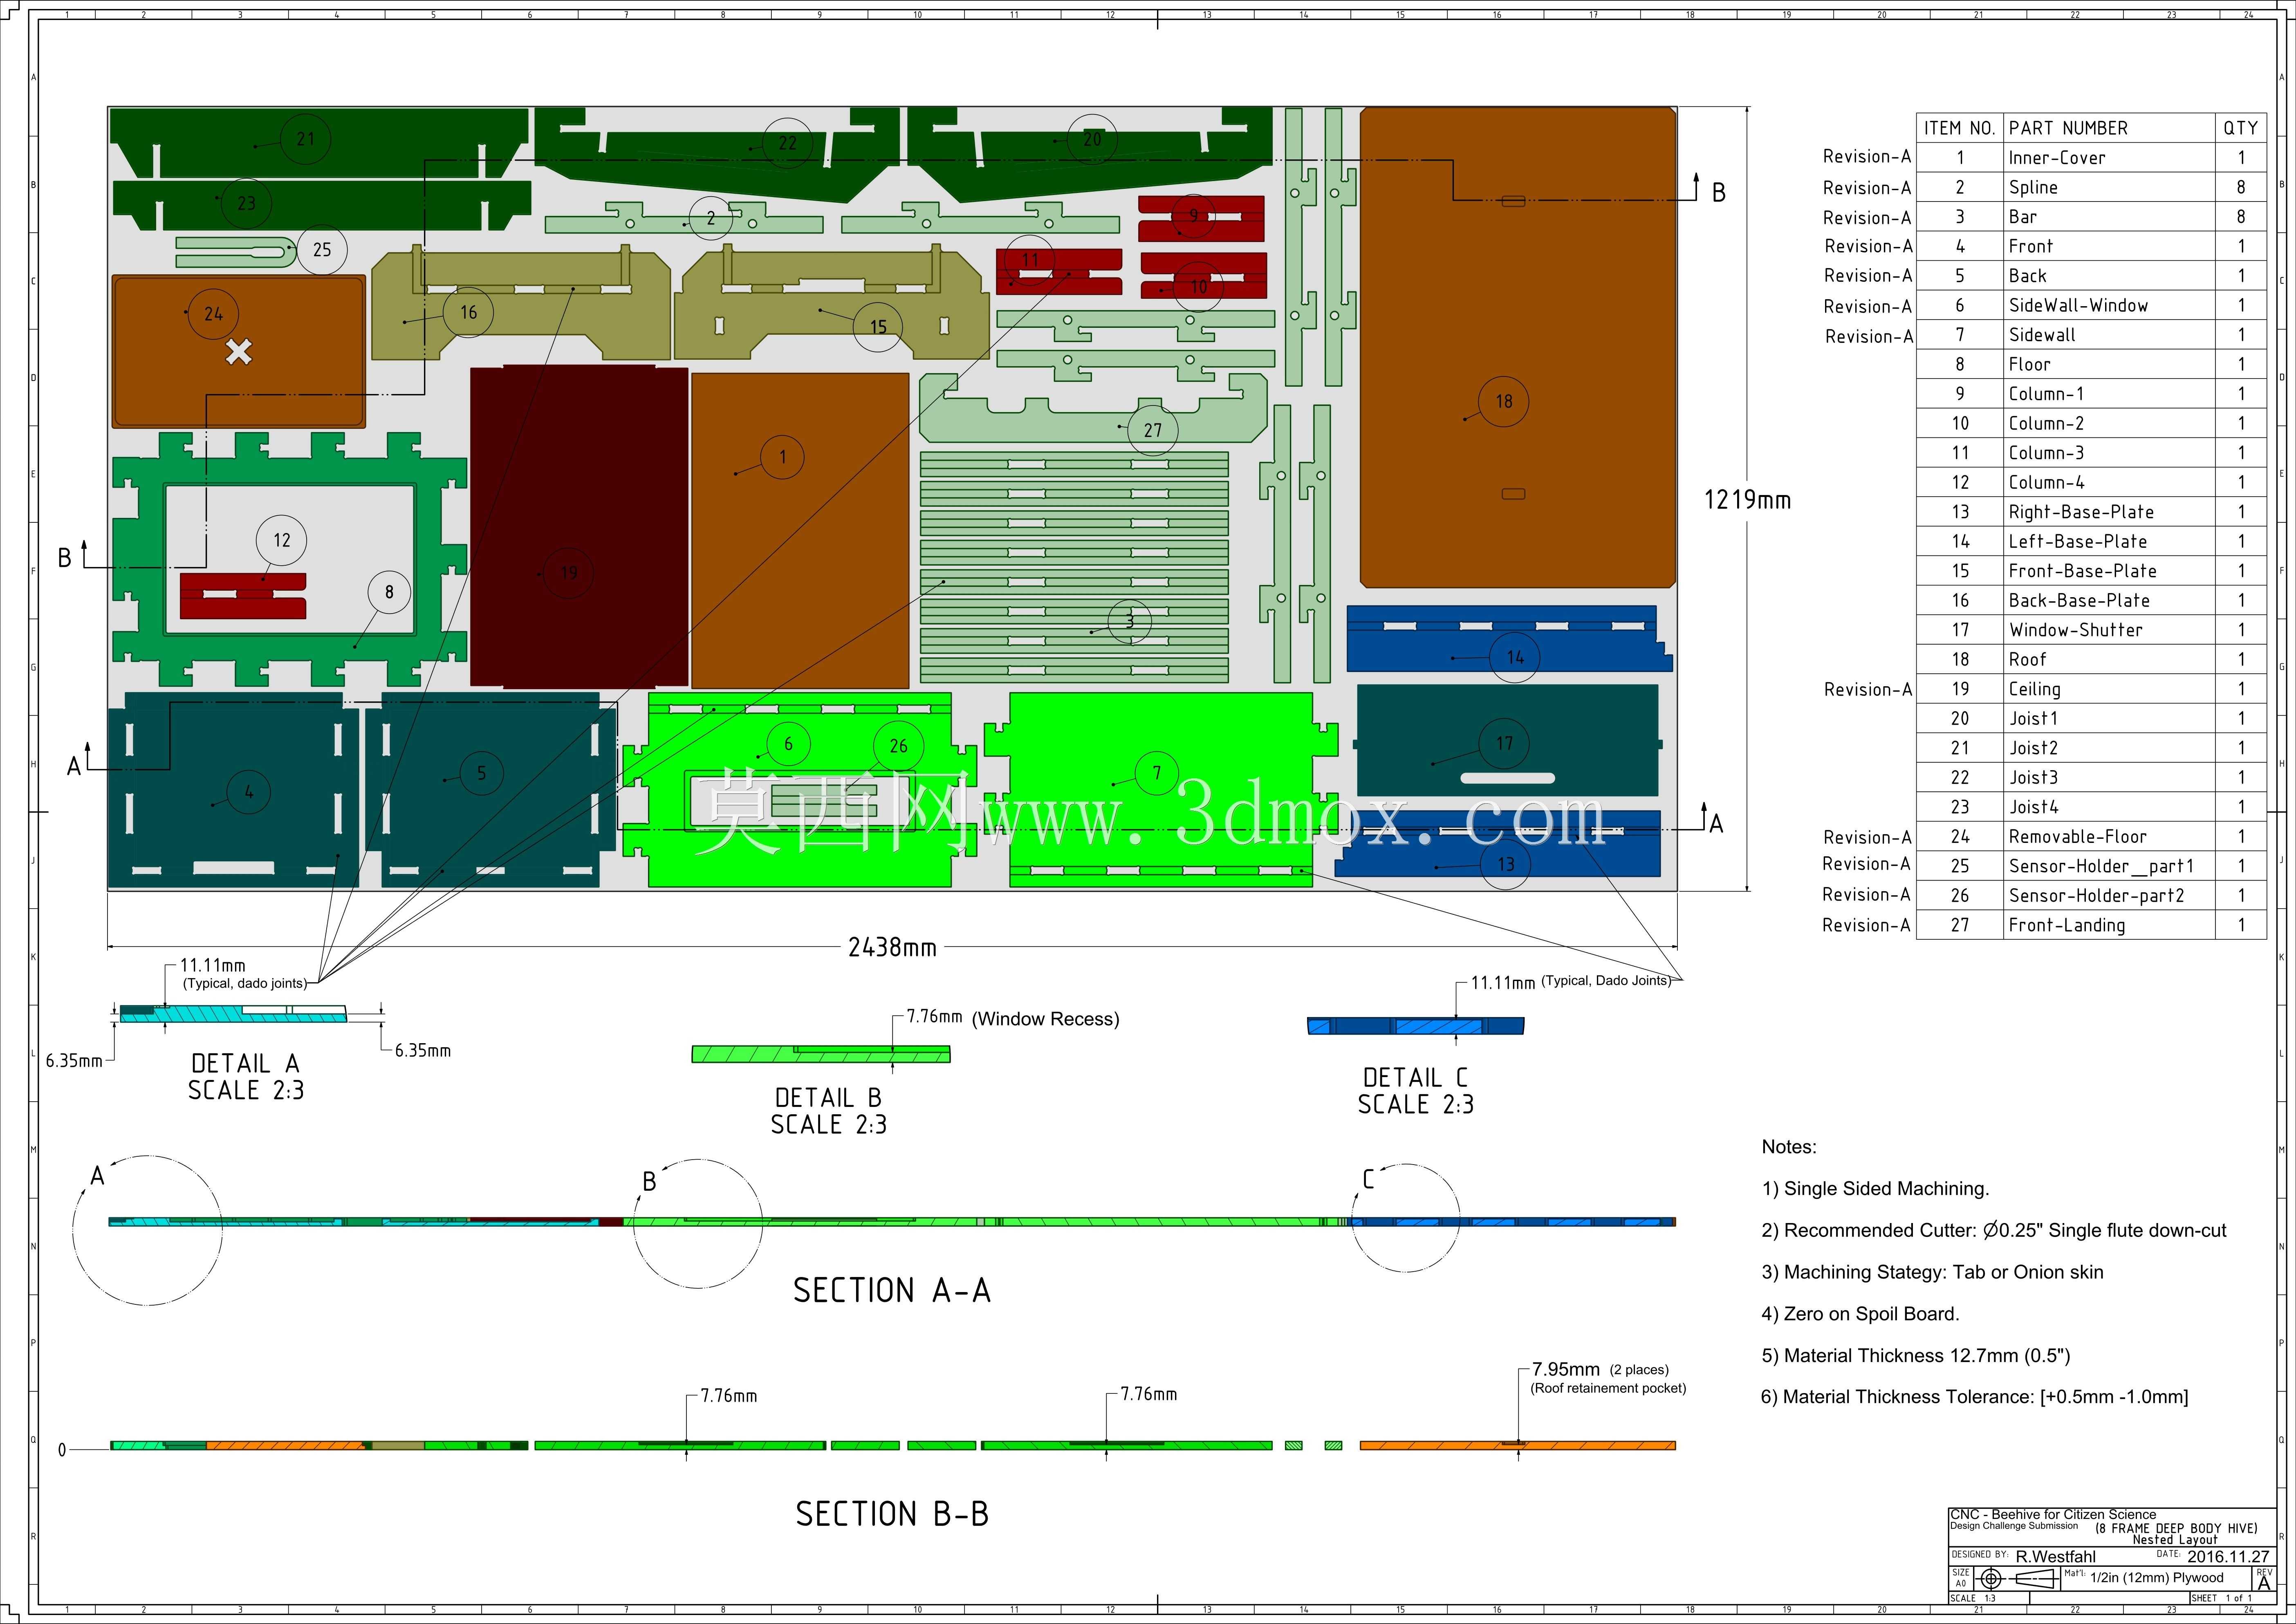Select balloon 26 on Sensor-Holder part2
Screen dimensions: 2296x1624
[898, 746]
